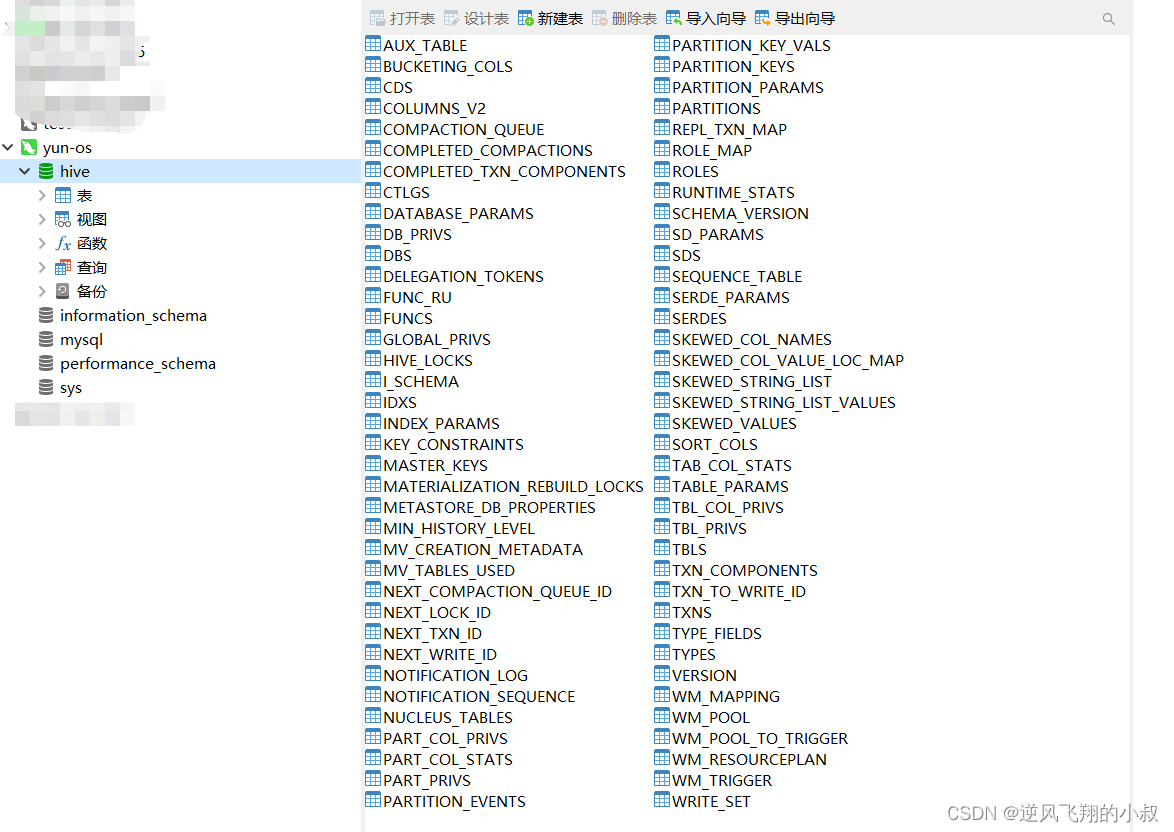Screen dimensions: 1174x832
Task: Click the AUX_TABLE table icon
Action: (x=373, y=44)
